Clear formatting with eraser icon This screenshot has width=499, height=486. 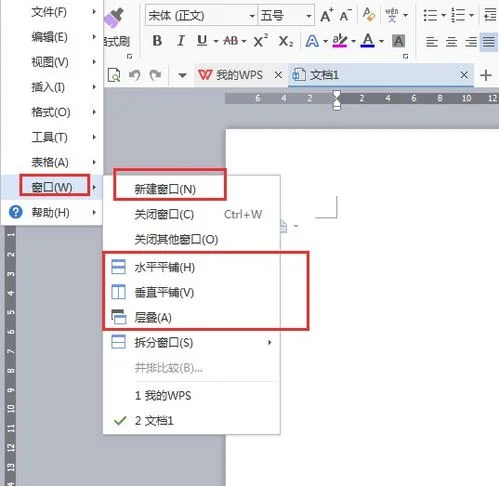(369, 15)
